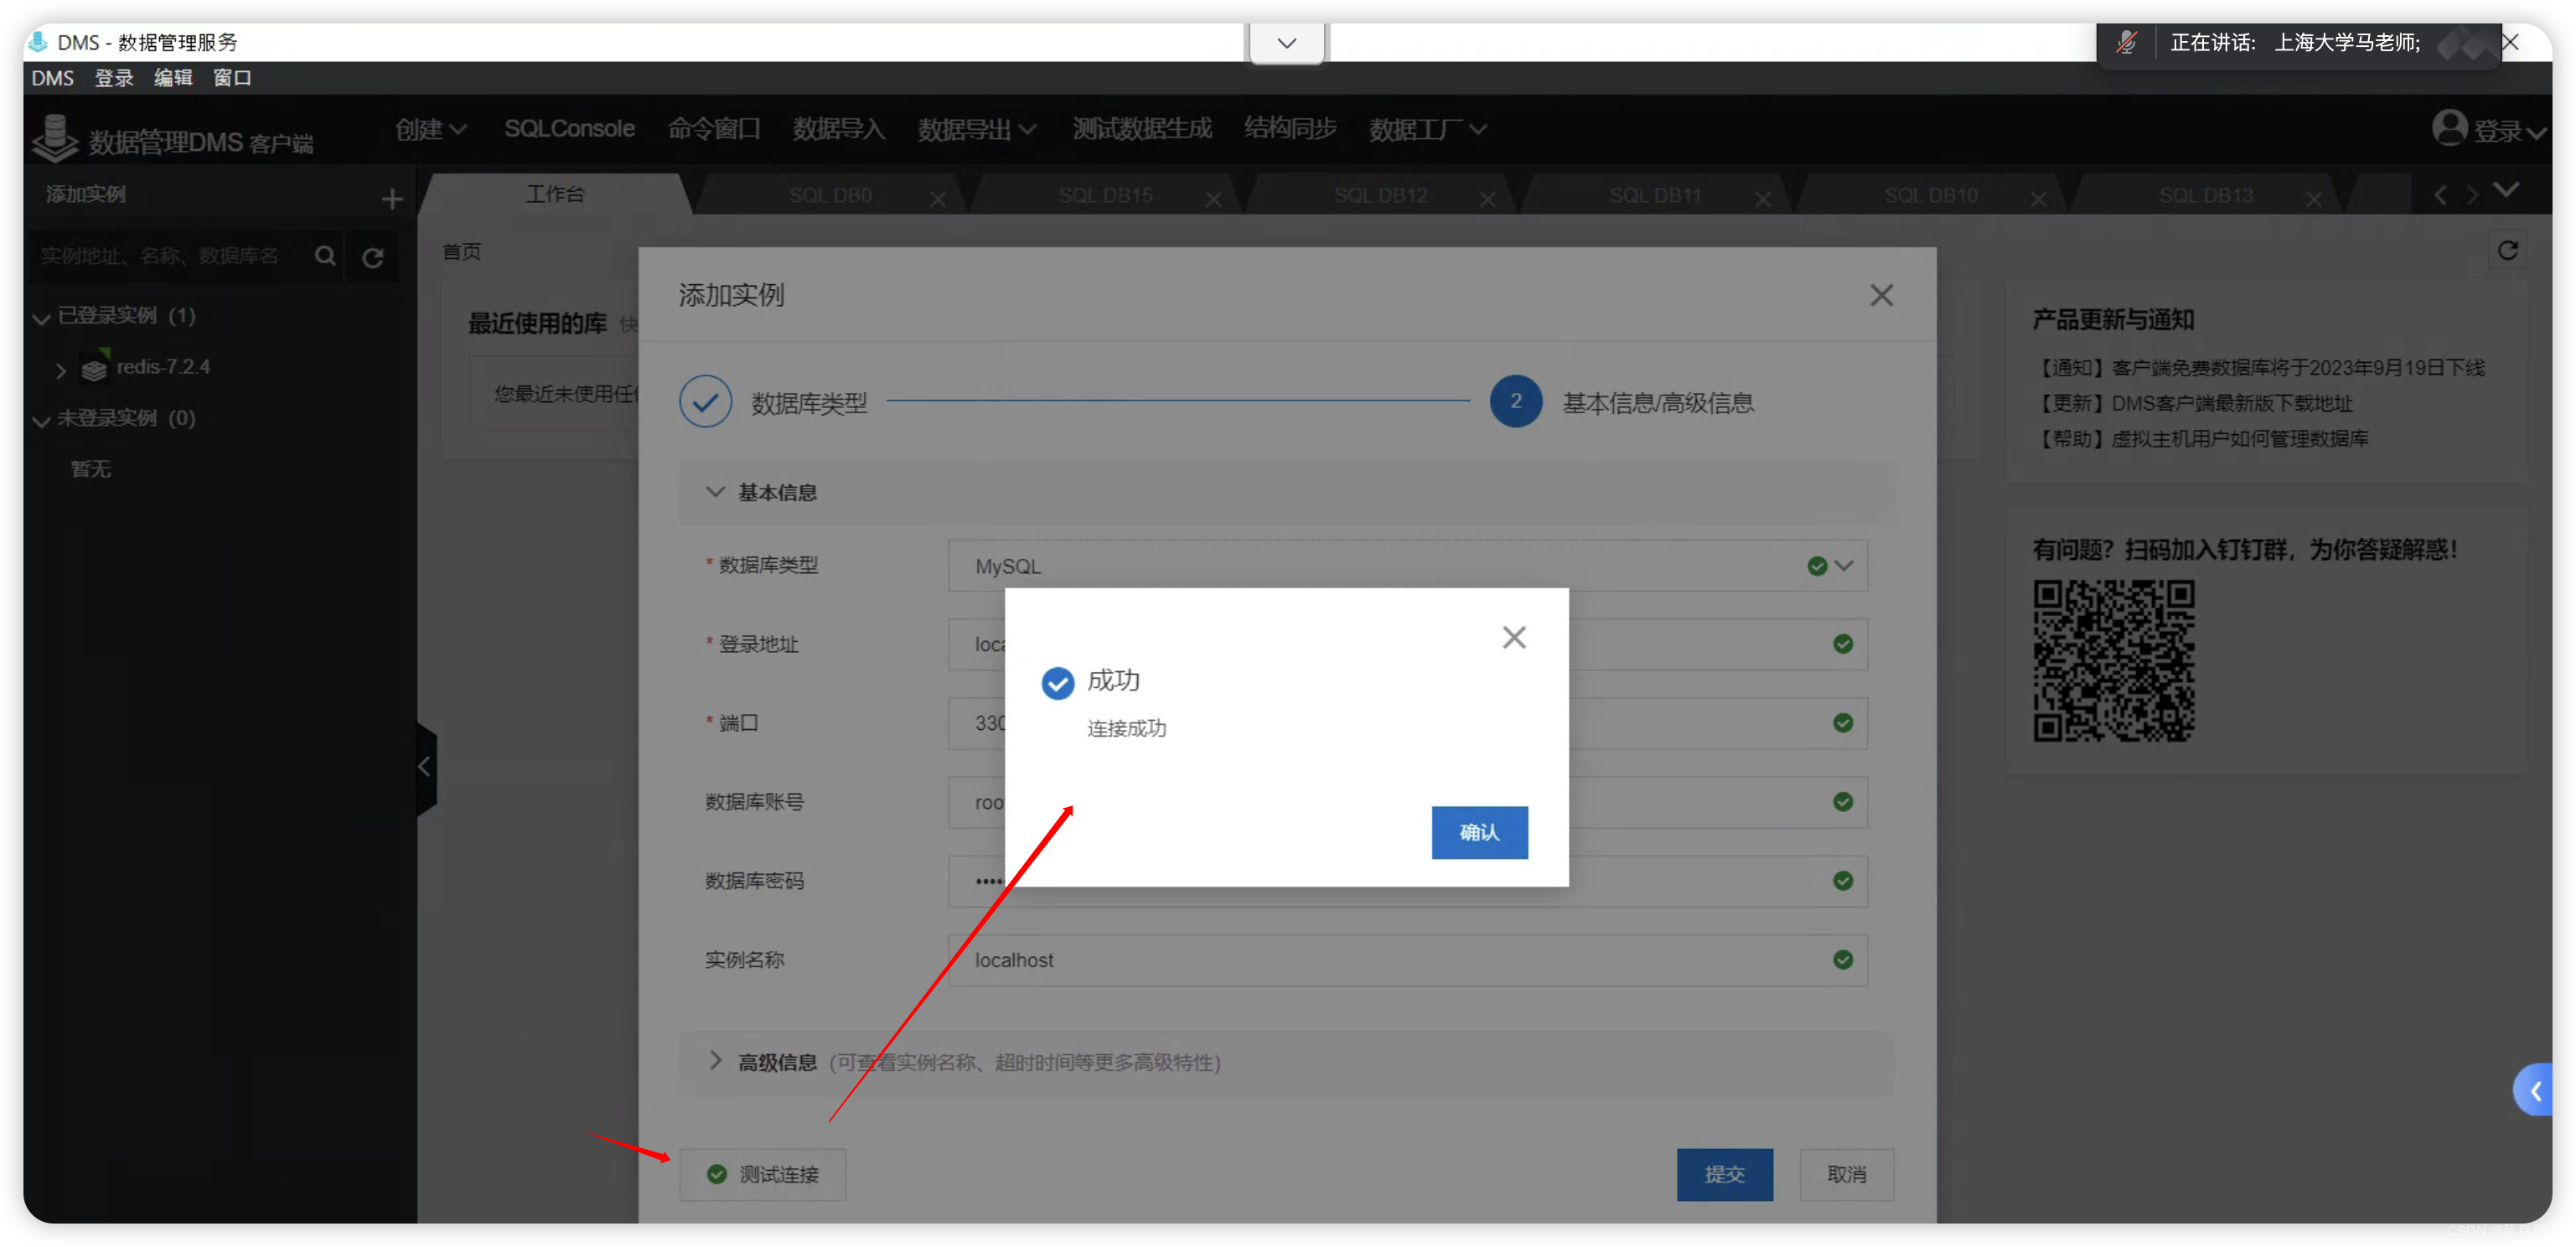Click the collapse left panel arrow
Screen dimensions: 2576x1247
[424, 766]
